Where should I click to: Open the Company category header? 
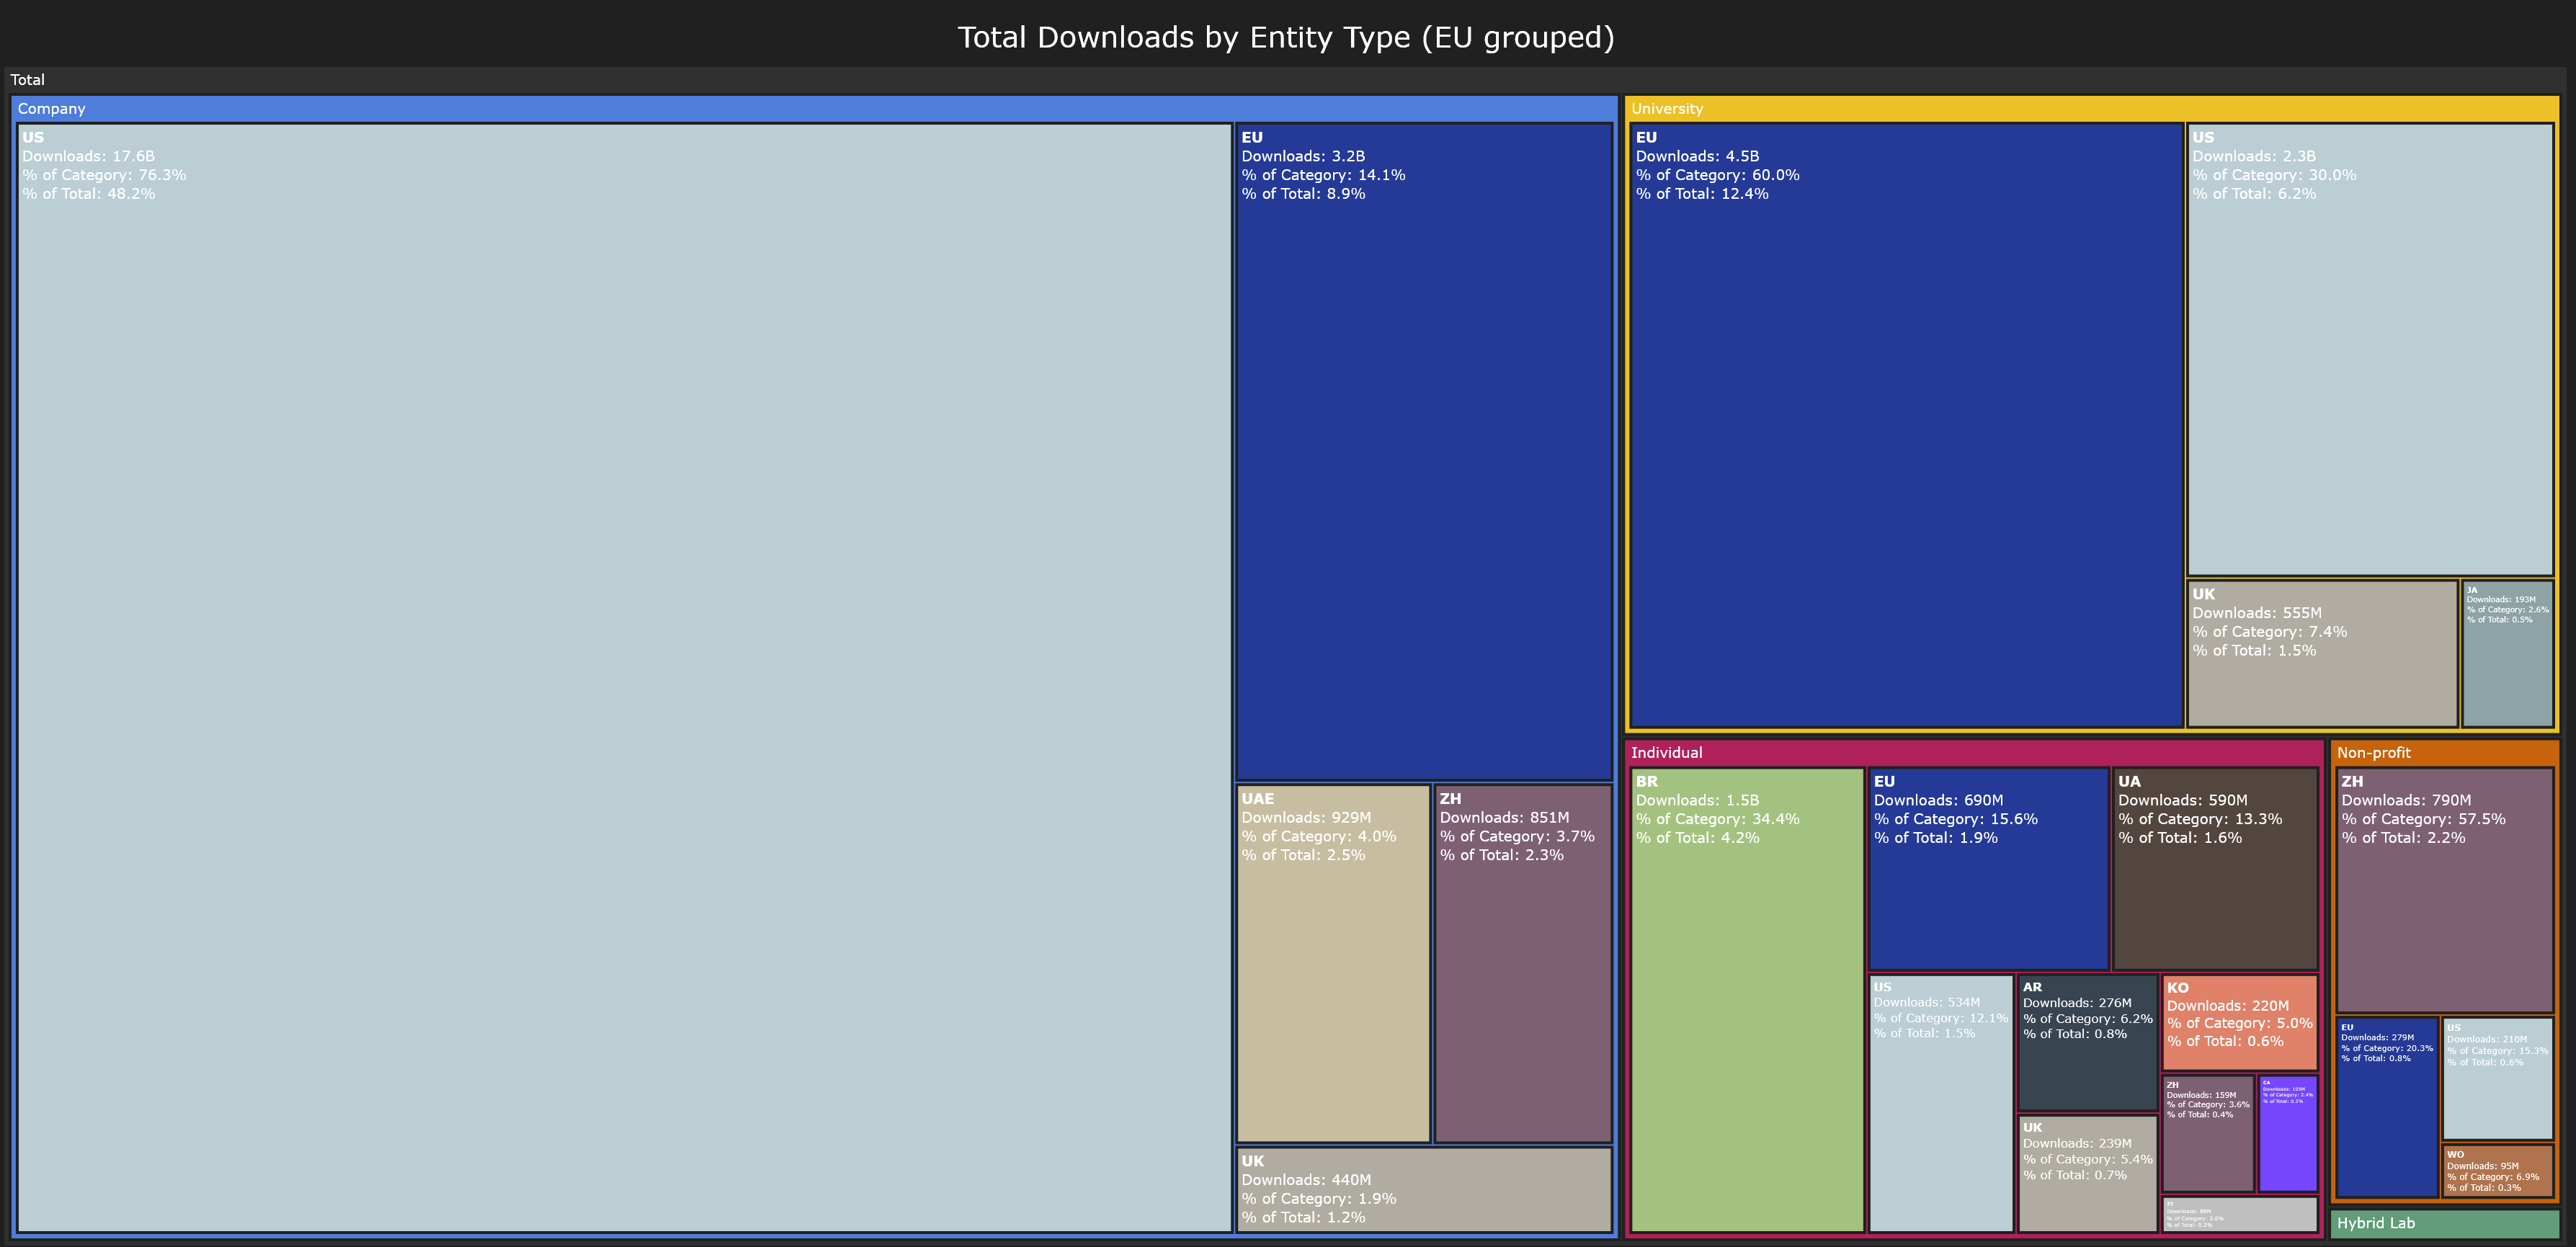click(x=51, y=109)
